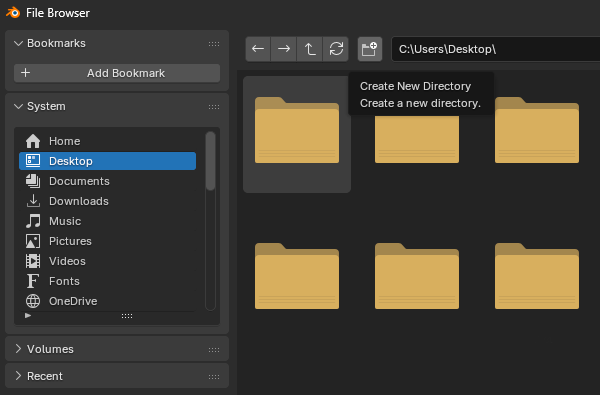600x395 pixels.
Task: Select the bottom-row rightmost folder
Action: coord(537,276)
